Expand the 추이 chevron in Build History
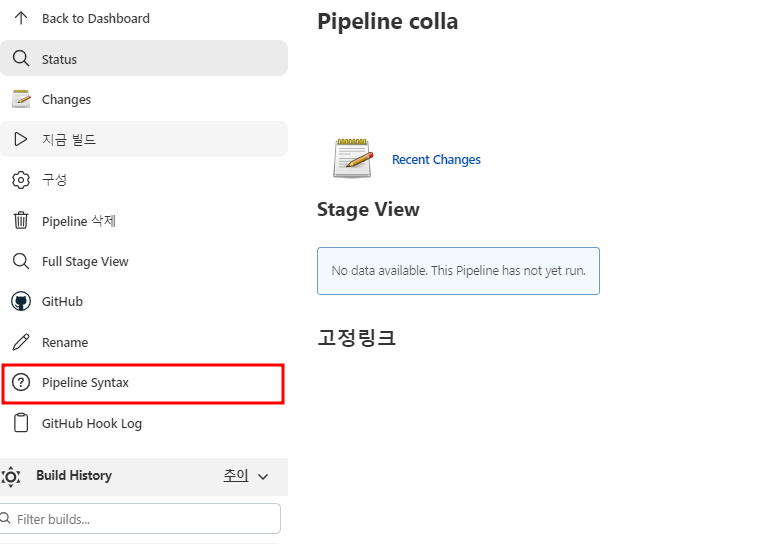 pyautogui.click(x=263, y=477)
